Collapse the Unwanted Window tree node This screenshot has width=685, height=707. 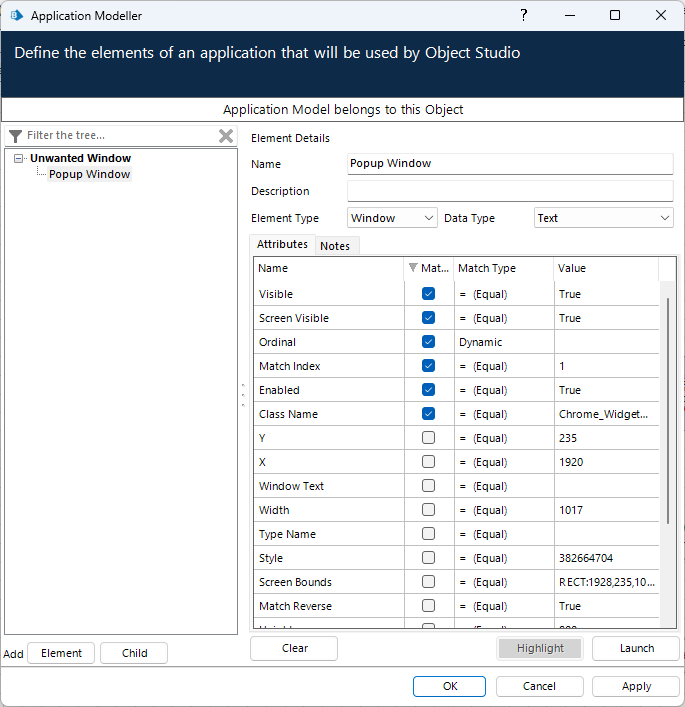19,158
